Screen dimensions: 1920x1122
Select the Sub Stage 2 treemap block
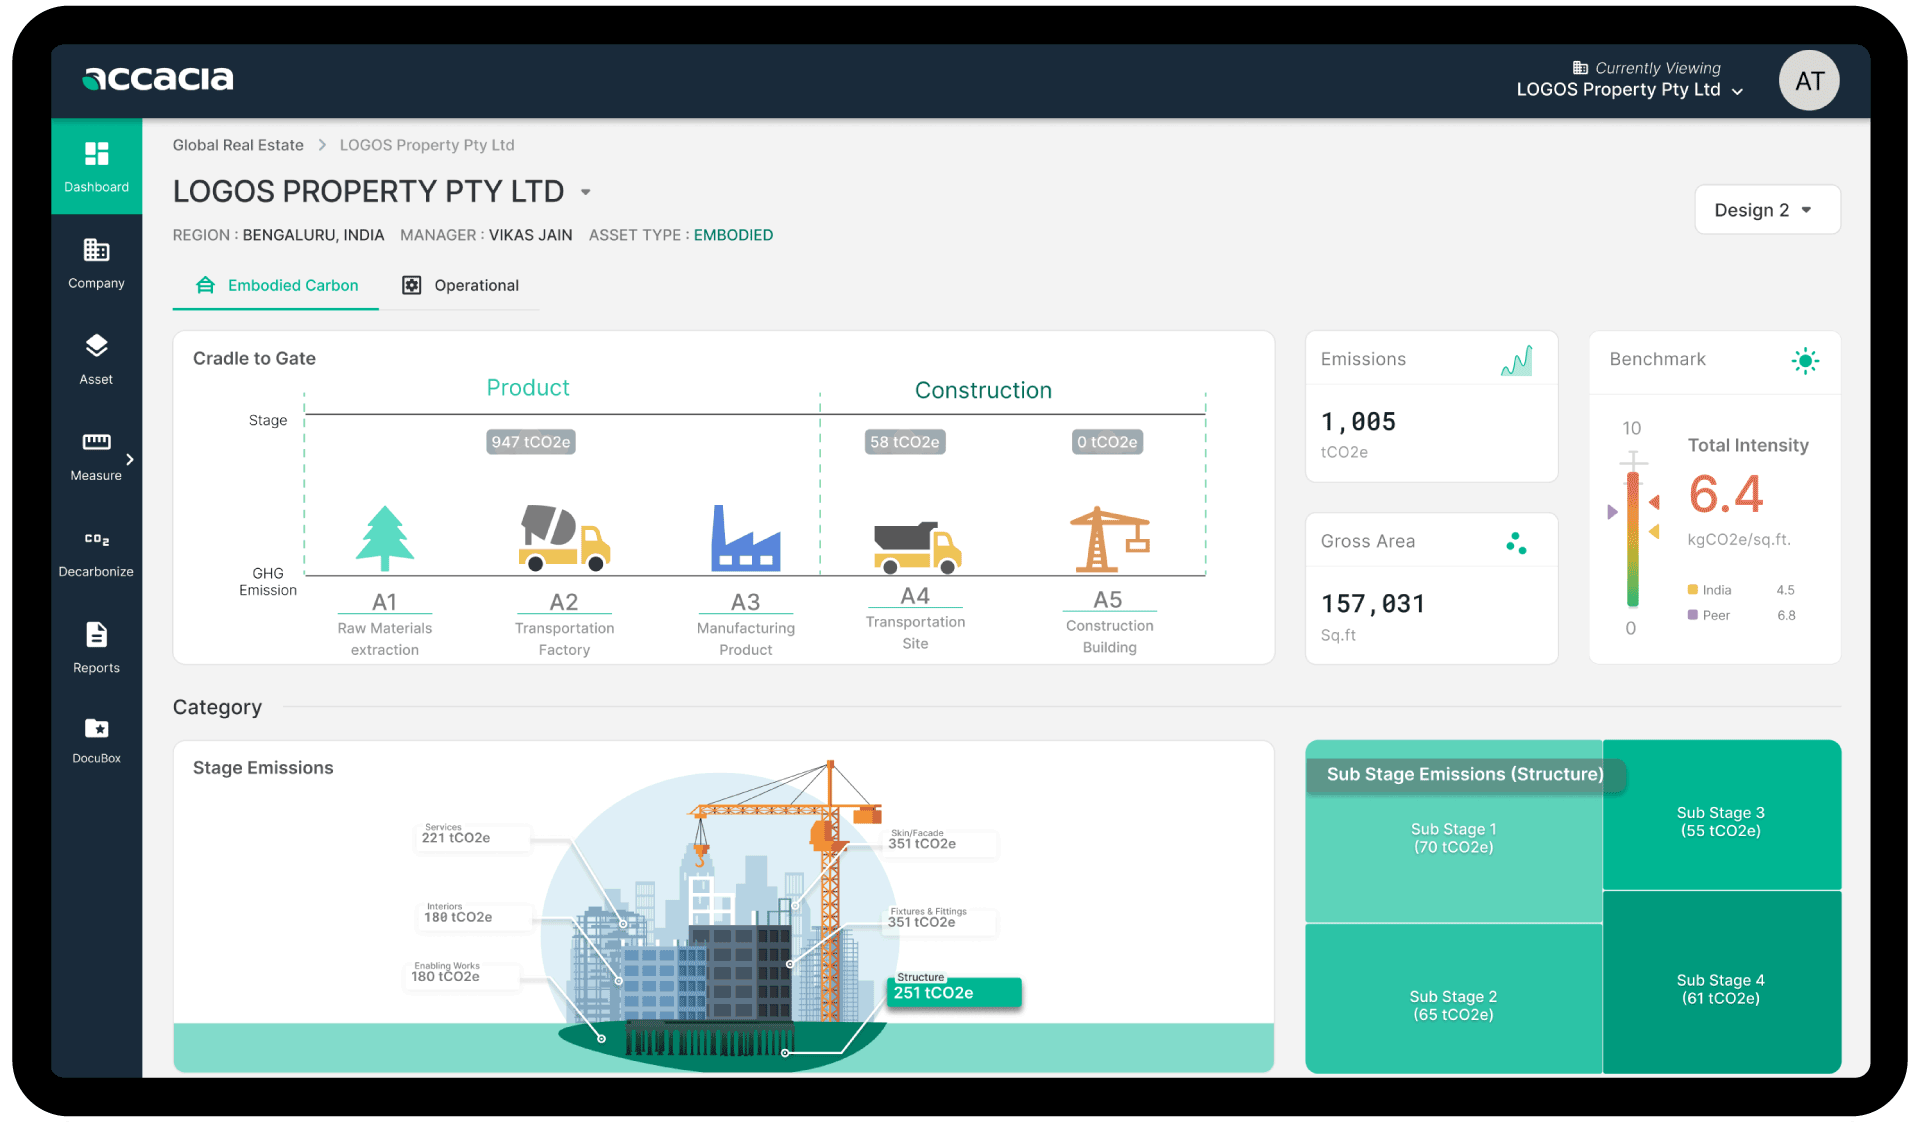[x=1453, y=1000]
